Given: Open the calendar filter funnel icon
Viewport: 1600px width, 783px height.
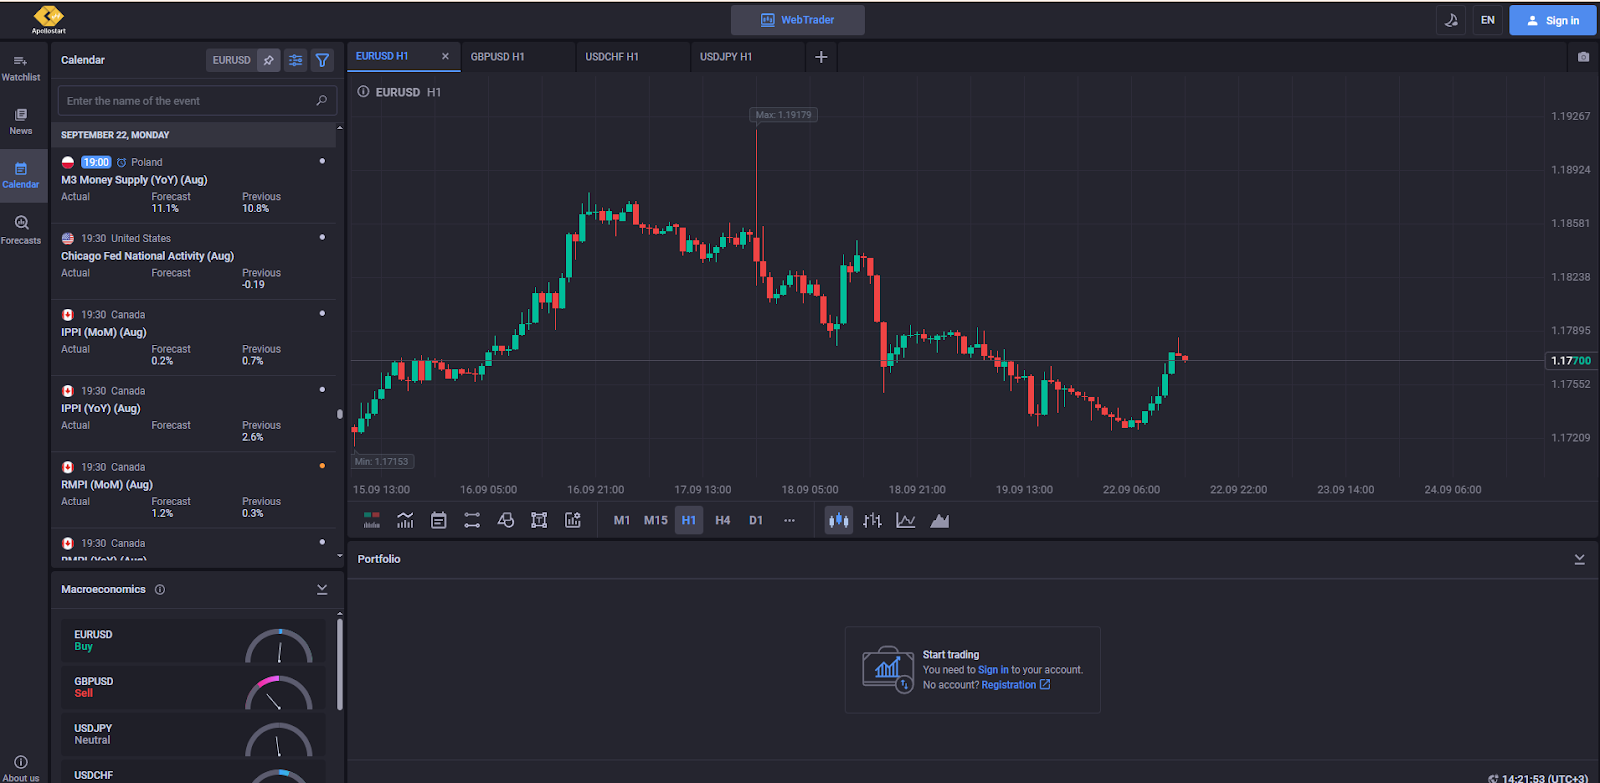Looking at the screenshot, I should 322,60.
